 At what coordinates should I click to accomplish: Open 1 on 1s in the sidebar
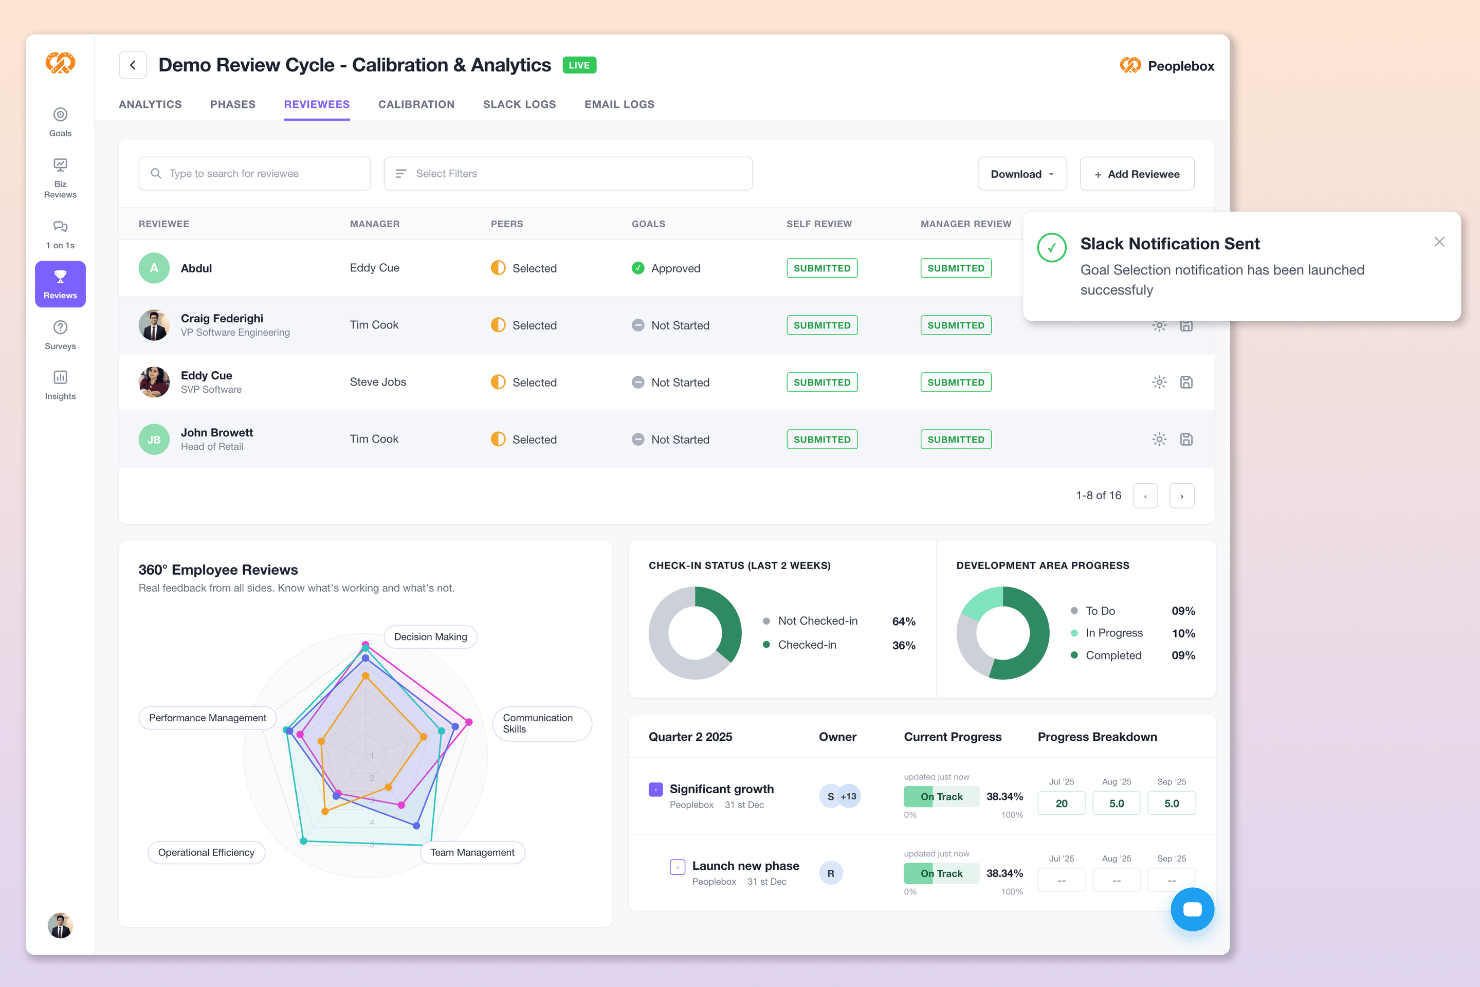coord(60,234)
